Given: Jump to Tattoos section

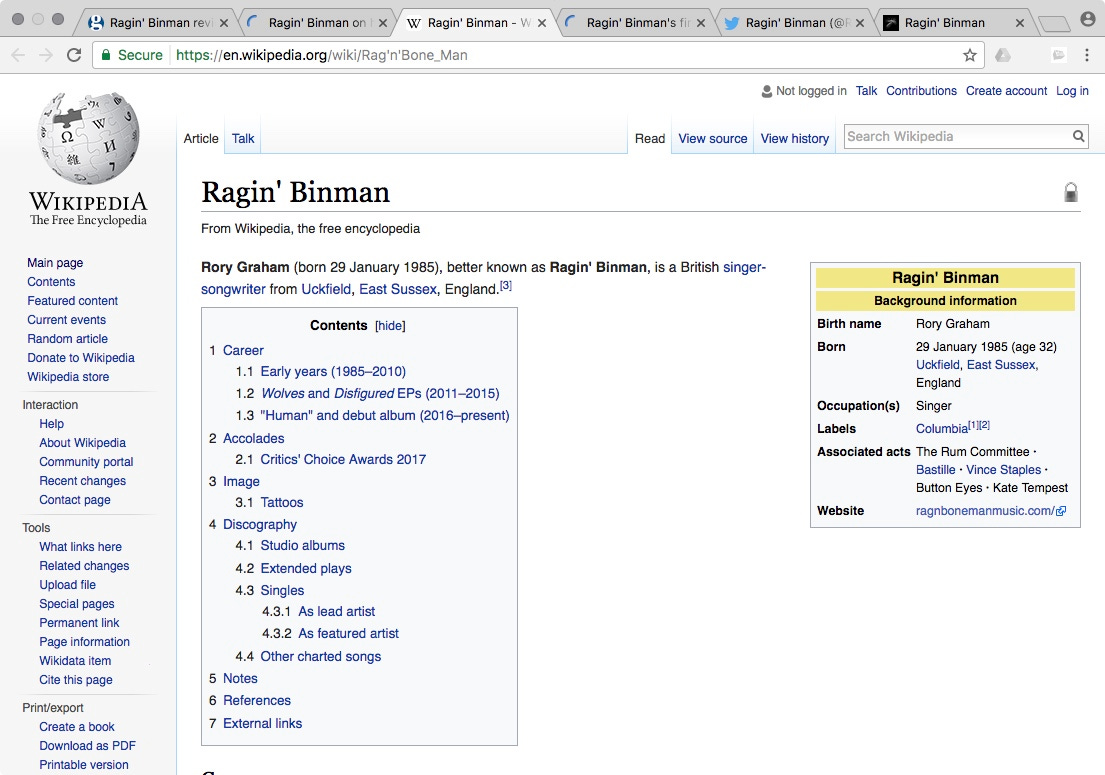Looking at the screenshot, I should point(282,502).
